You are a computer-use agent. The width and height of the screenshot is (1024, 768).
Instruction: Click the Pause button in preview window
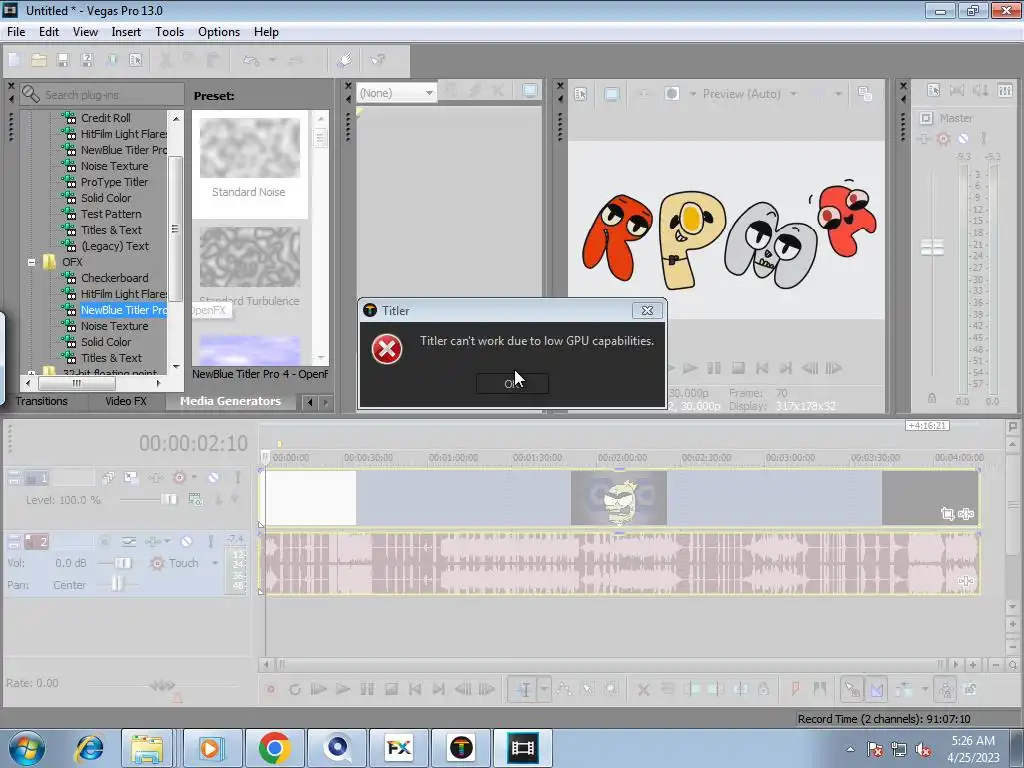[714, 368]
